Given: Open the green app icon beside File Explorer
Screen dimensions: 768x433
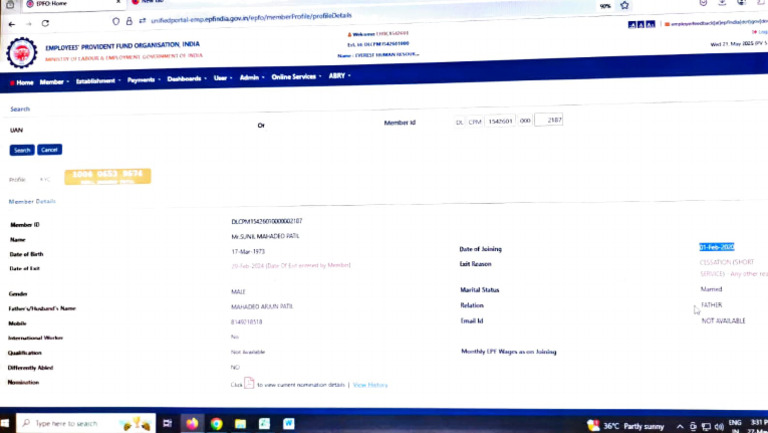Looking at the screenshot, I should click(x=264, y=423).
